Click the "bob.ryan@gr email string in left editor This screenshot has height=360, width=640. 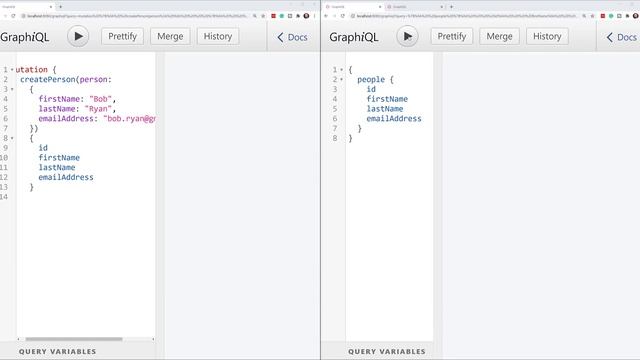129,119
